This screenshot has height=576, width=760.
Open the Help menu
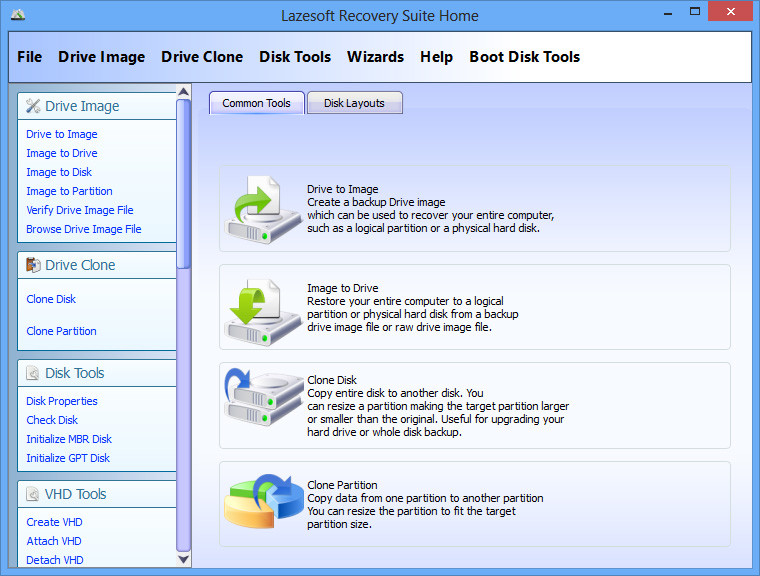[437, 57]
